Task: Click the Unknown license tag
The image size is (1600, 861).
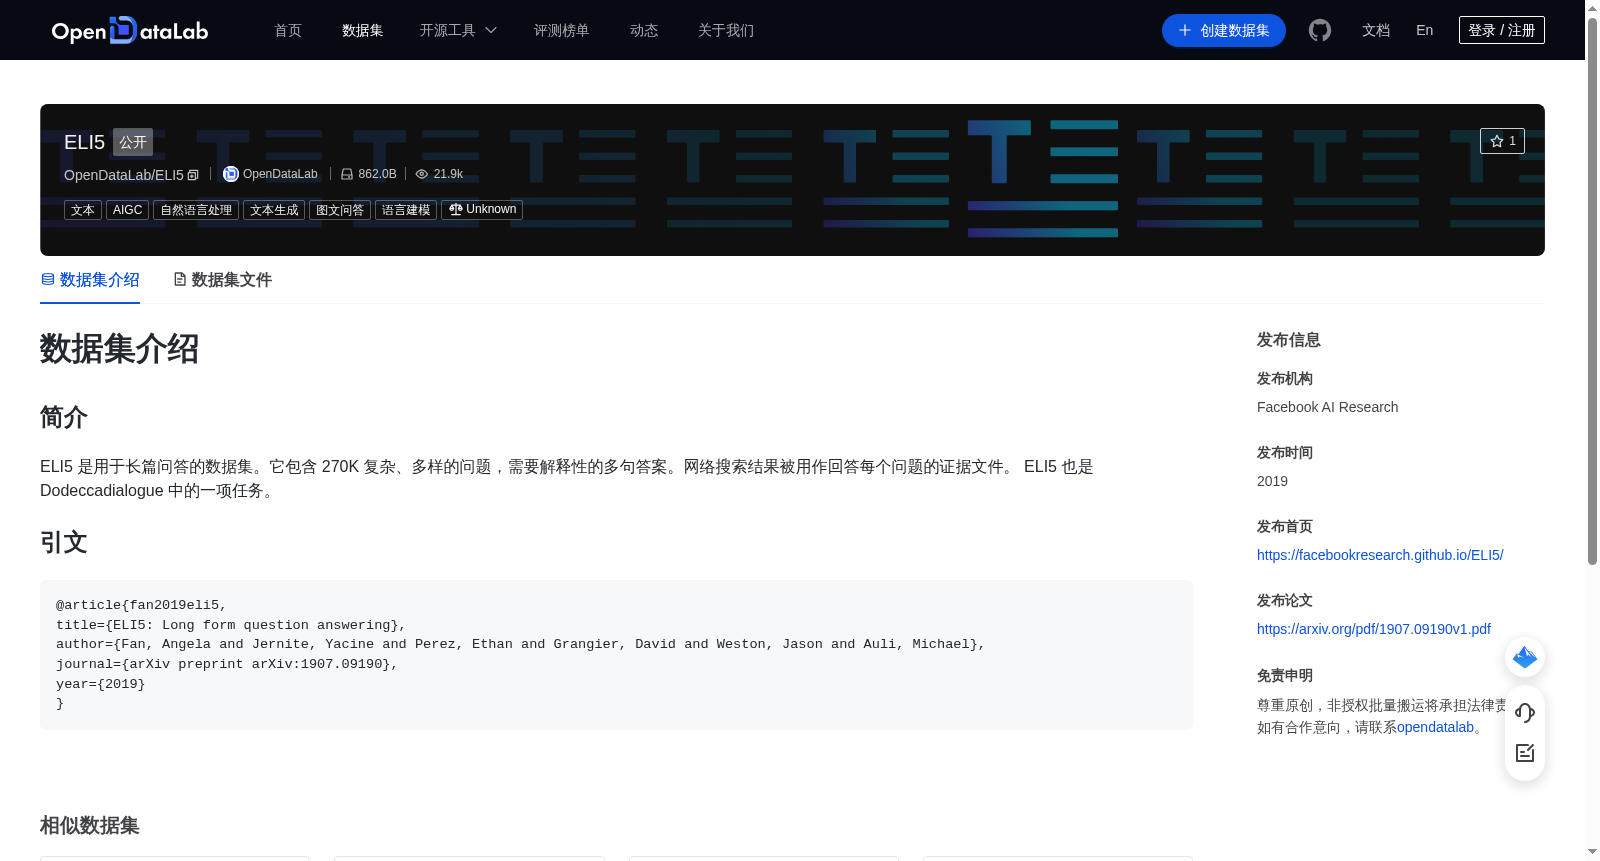Action: coord(482,210)
